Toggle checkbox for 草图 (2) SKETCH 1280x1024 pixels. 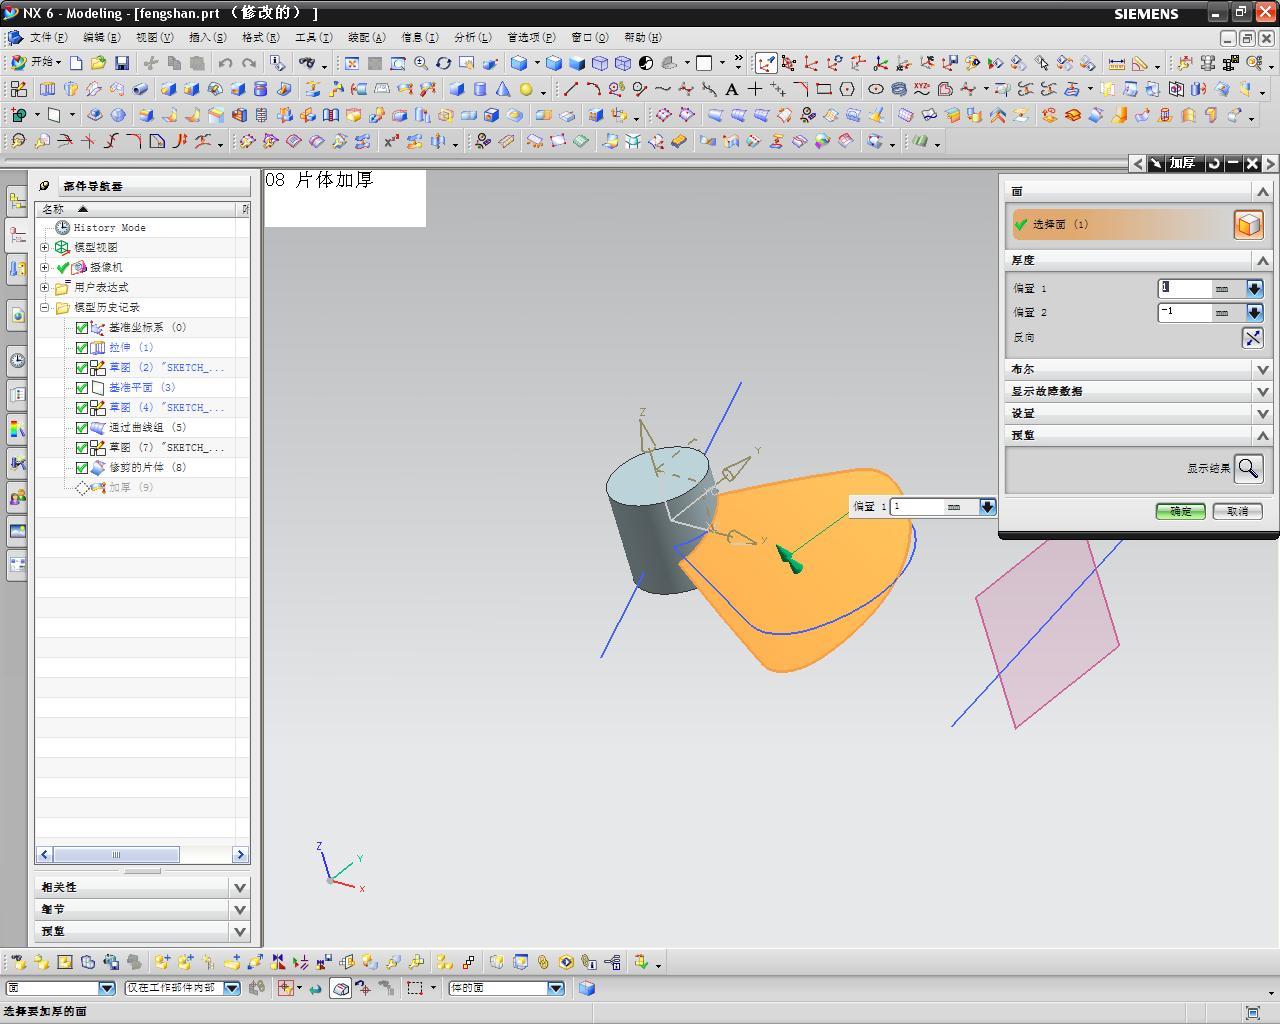[x=82, y=368]
